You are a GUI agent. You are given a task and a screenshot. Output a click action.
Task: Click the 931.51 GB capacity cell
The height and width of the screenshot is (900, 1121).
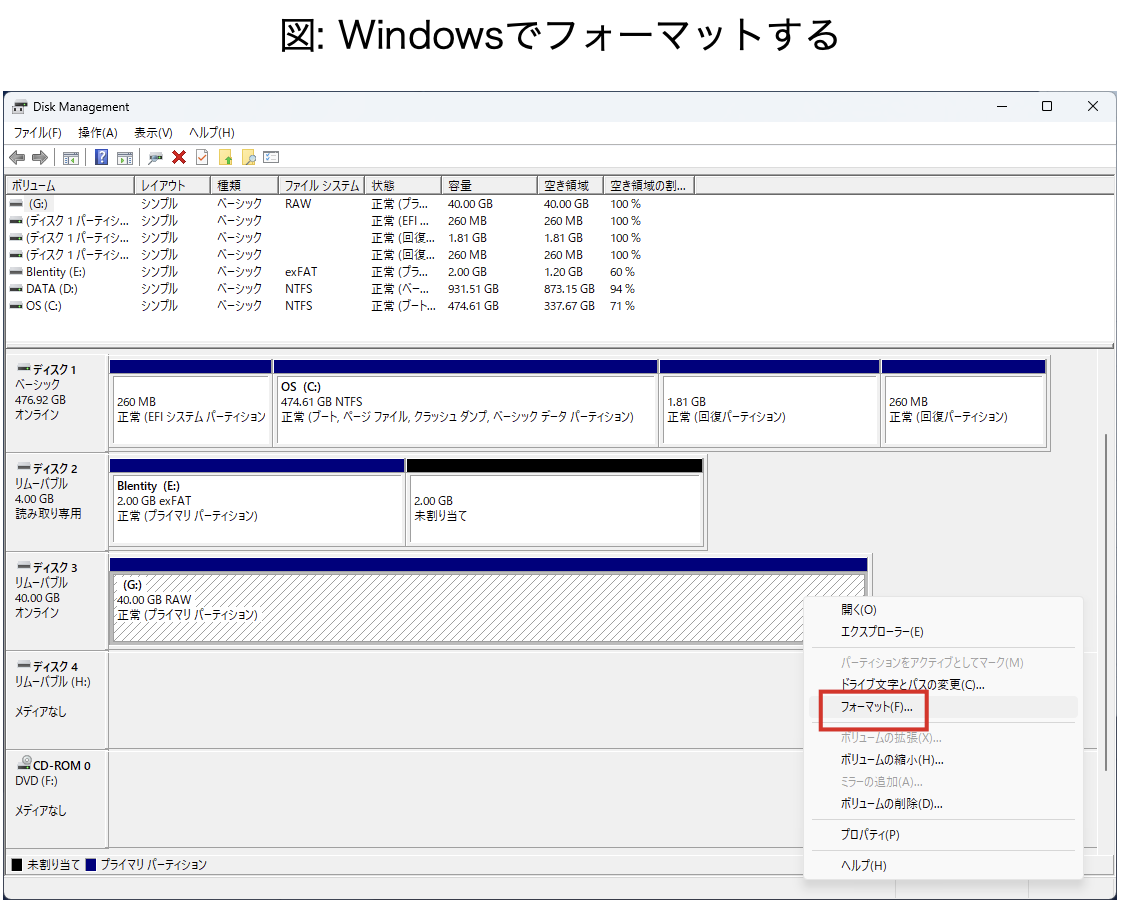pyautogui.click(x=473, y=289)
